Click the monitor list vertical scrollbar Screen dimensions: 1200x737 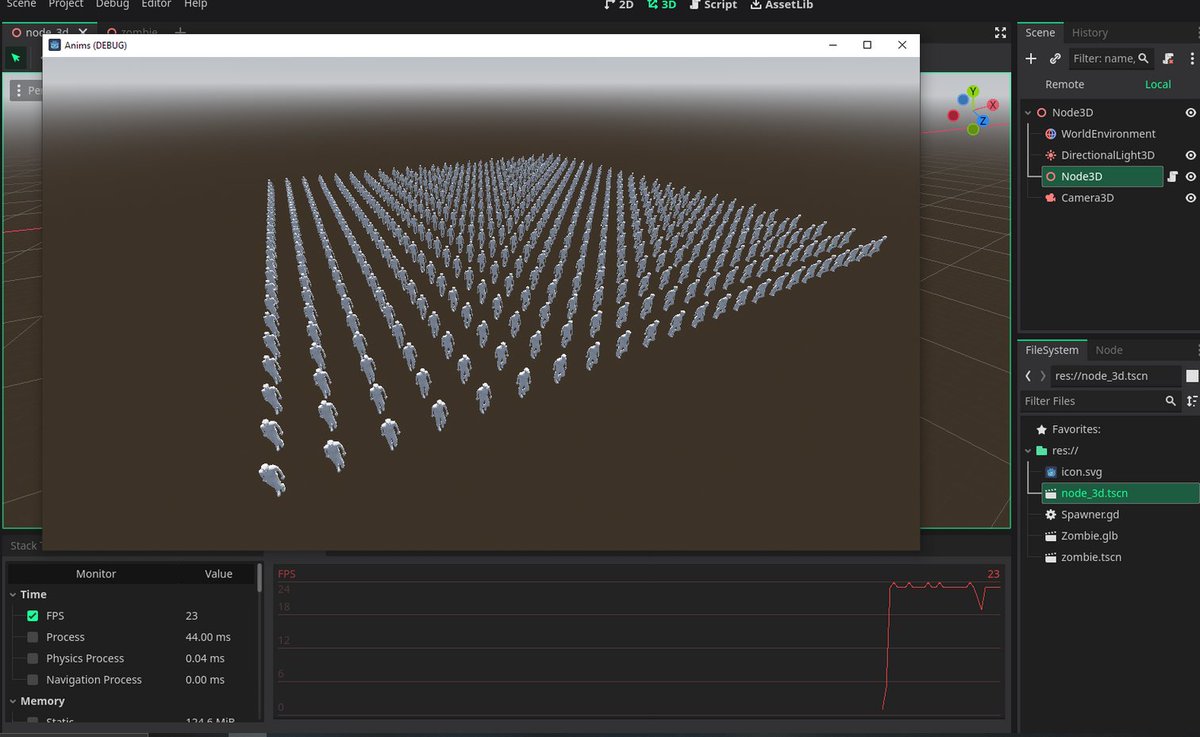pos(260,577)
